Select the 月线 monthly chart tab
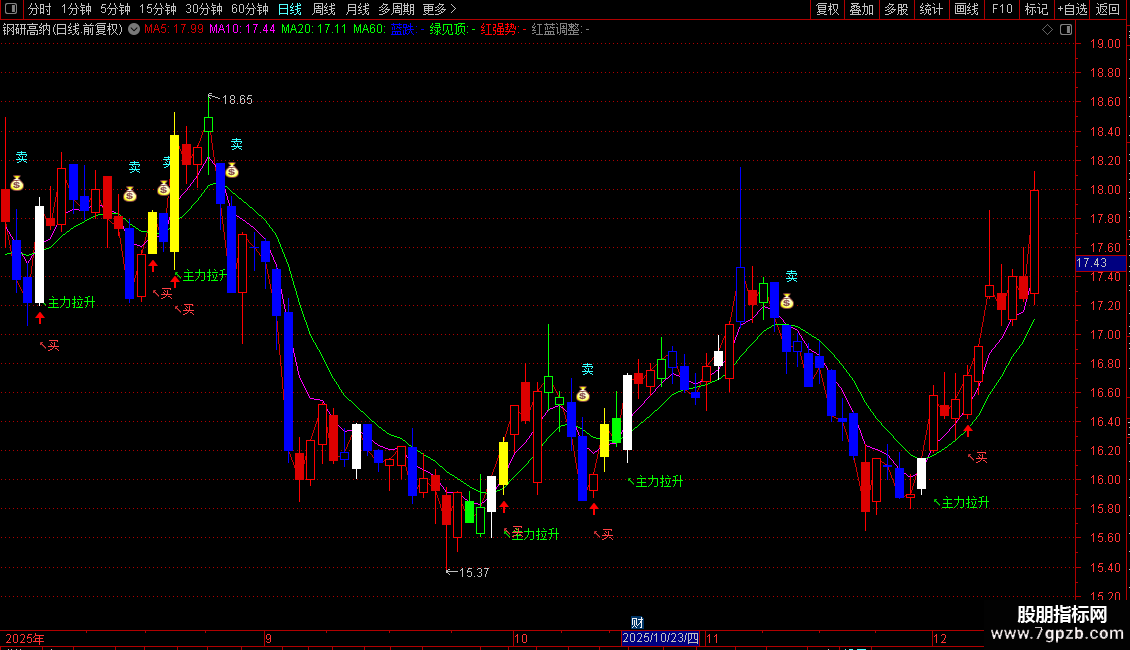 click(x=357, y=9)
